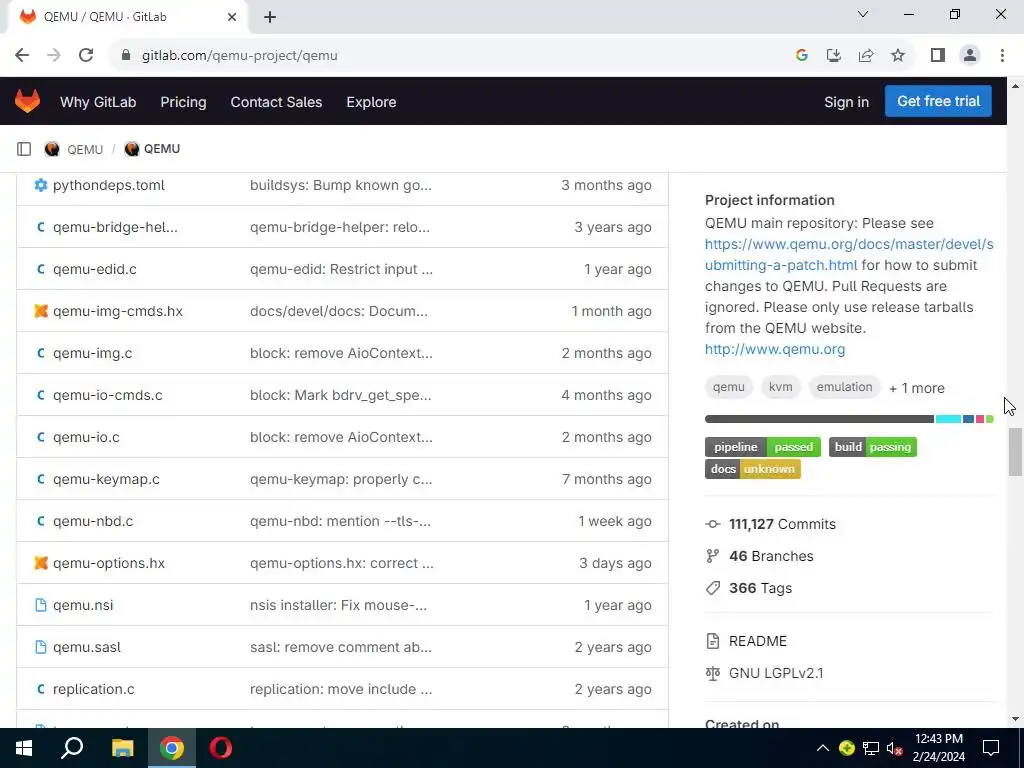Open the http://www.qemu.org link

(x=775, y=349)
